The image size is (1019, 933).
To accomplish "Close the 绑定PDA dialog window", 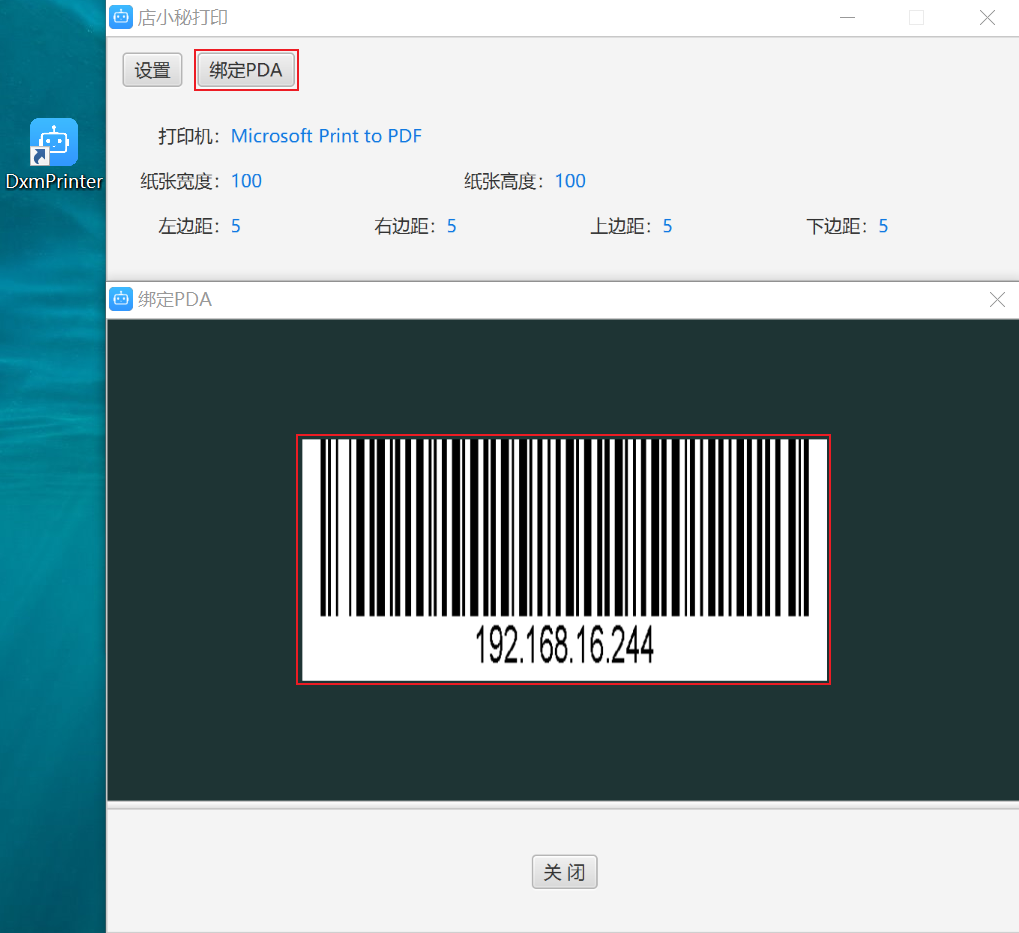I will (x=997, y=300).
